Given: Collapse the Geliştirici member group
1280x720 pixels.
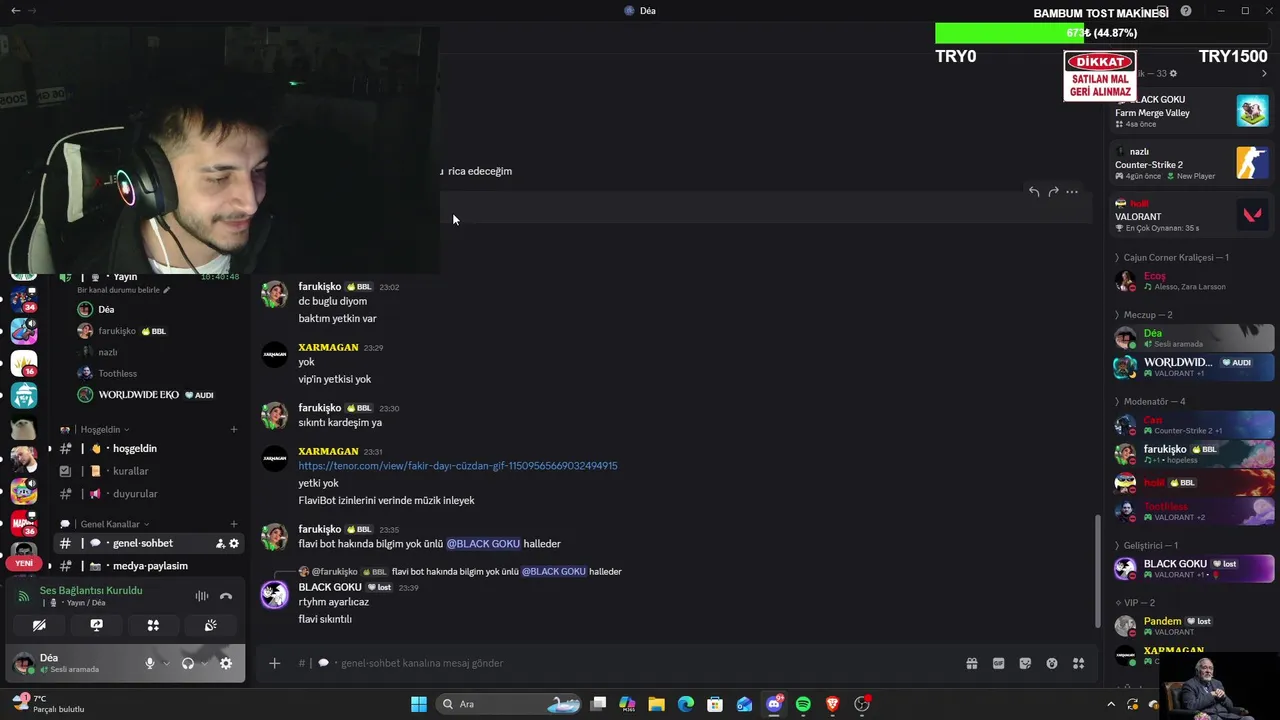Looking at the screenshot, I should pyautogui.click(x=1146, y=546).
